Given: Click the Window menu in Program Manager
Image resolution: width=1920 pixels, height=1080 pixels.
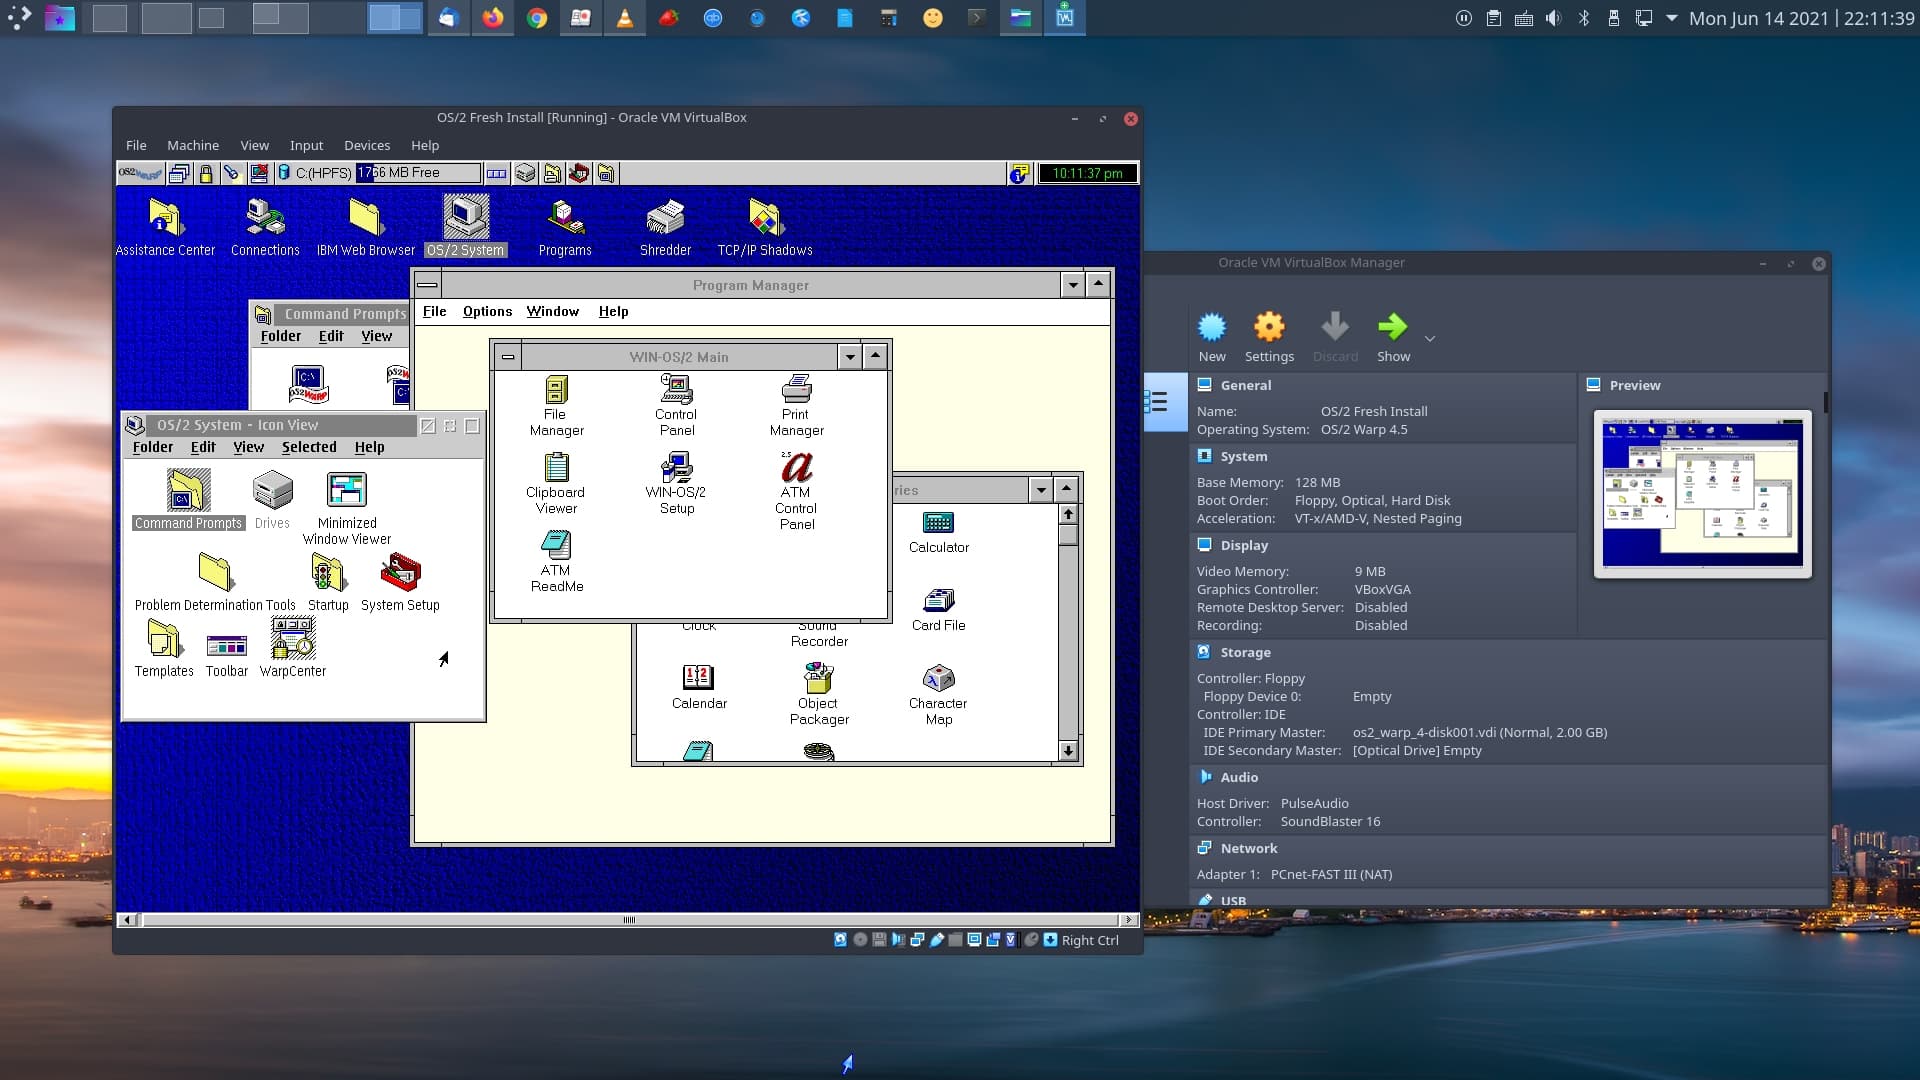Looking at the screenshot, I should click(551, 311).
